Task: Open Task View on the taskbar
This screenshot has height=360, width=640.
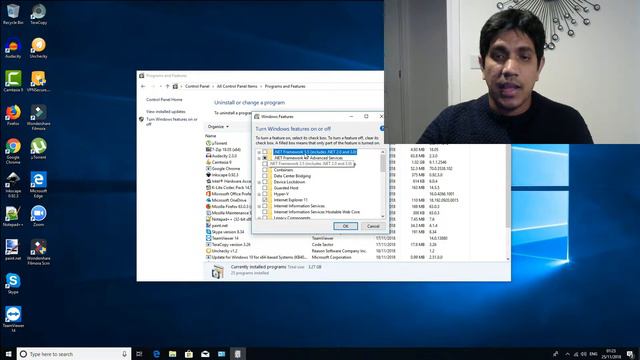Action: 139,354
